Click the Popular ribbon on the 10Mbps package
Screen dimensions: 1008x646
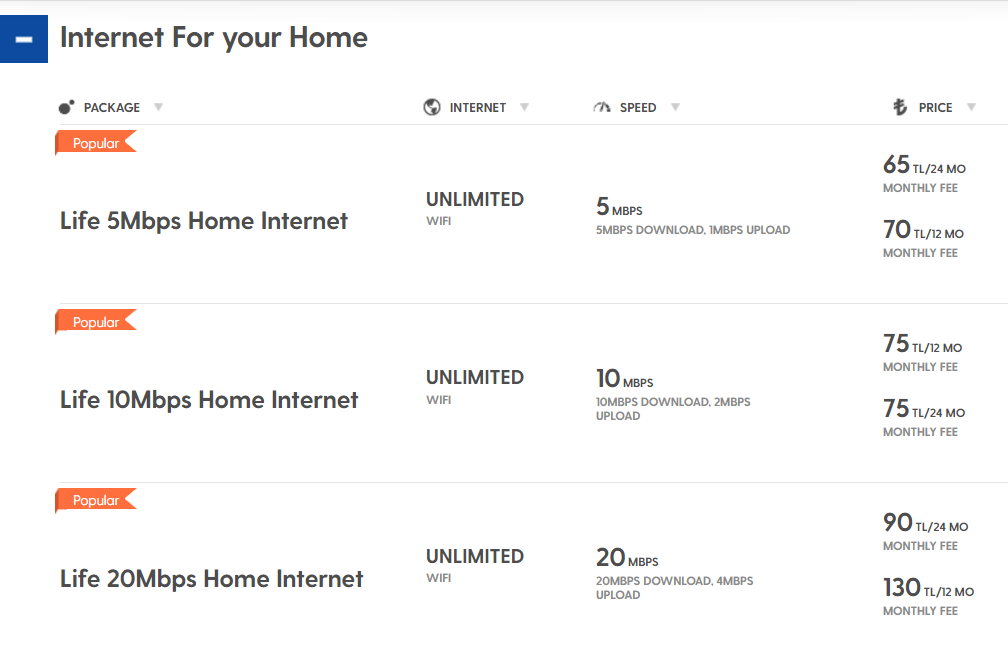tap(96, 321)
